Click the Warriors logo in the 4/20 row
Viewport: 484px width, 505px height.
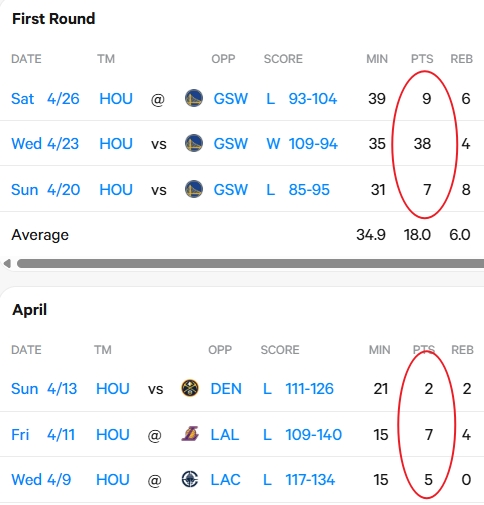[x=194, y=189]
